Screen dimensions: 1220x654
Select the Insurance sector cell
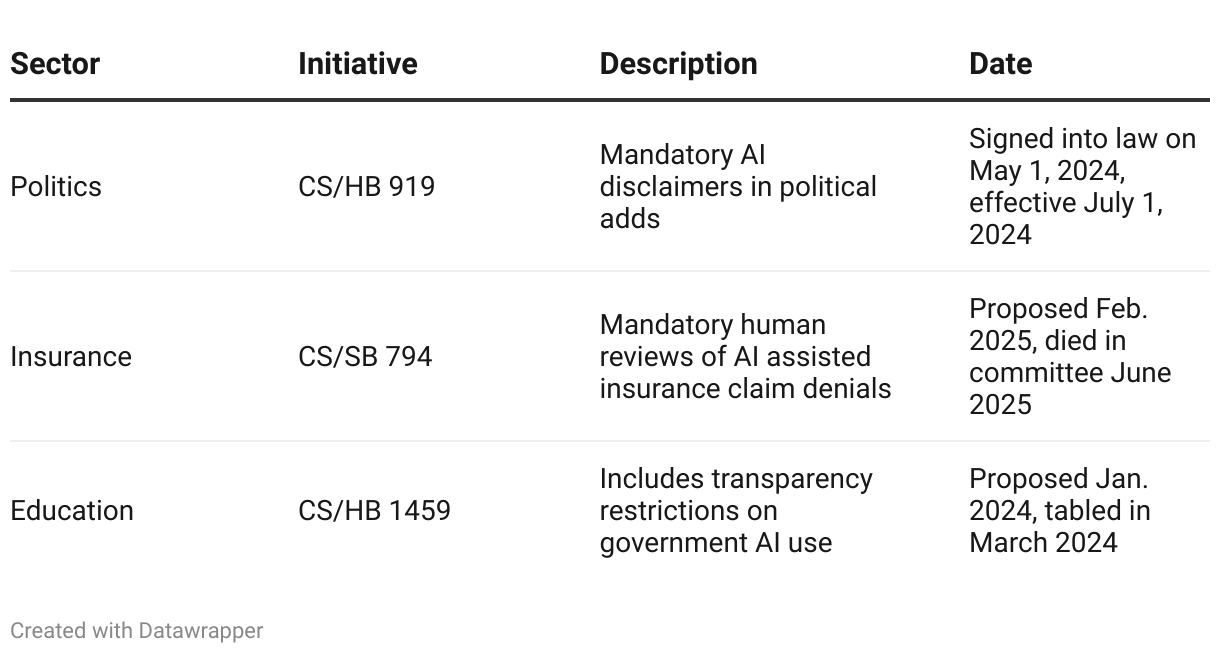(71, 357)
